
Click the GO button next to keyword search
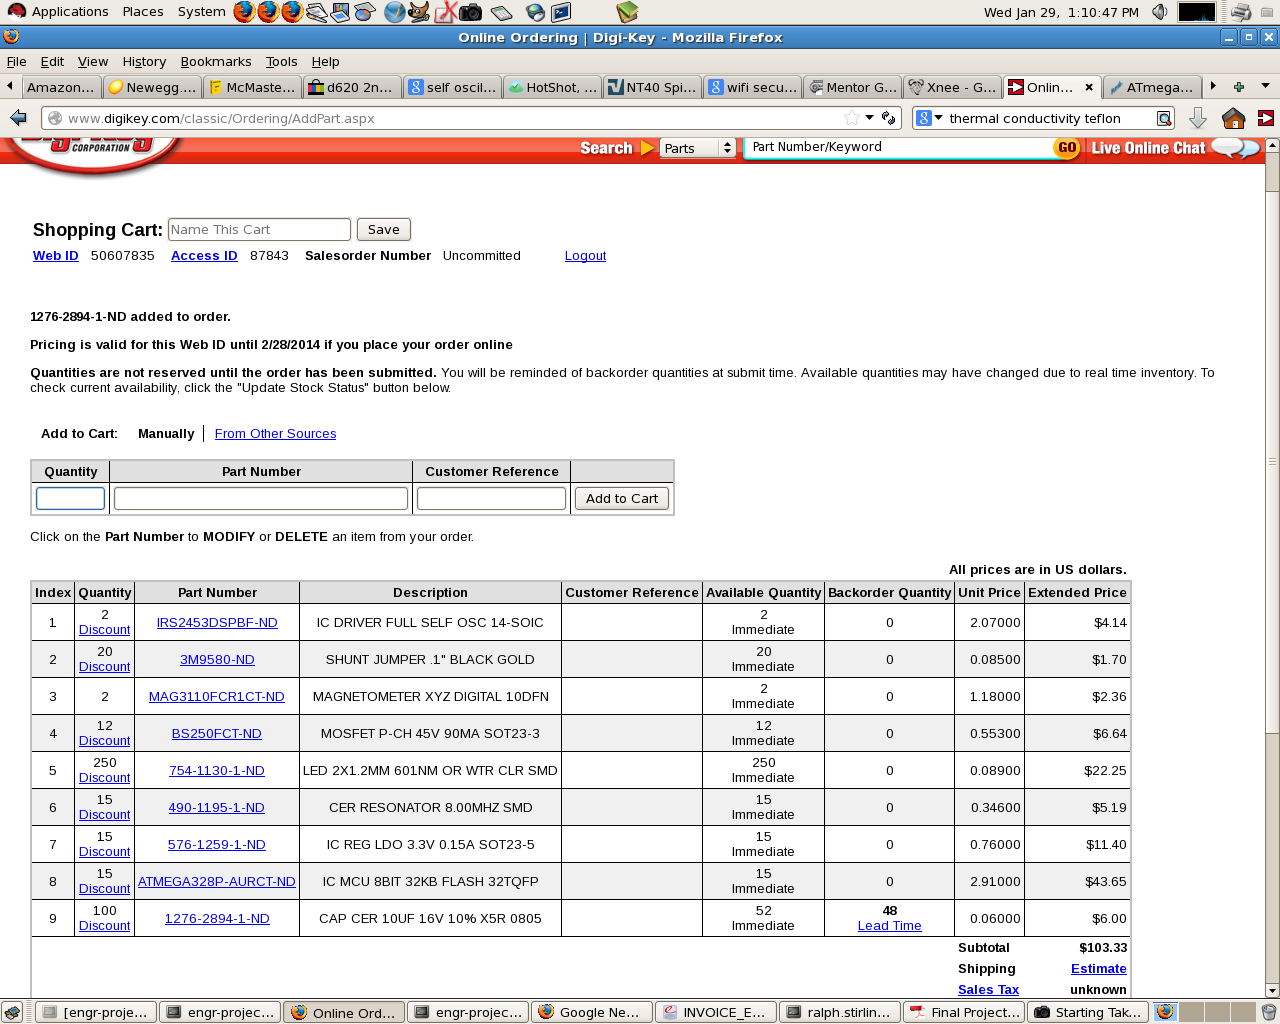coord(1067,148)
